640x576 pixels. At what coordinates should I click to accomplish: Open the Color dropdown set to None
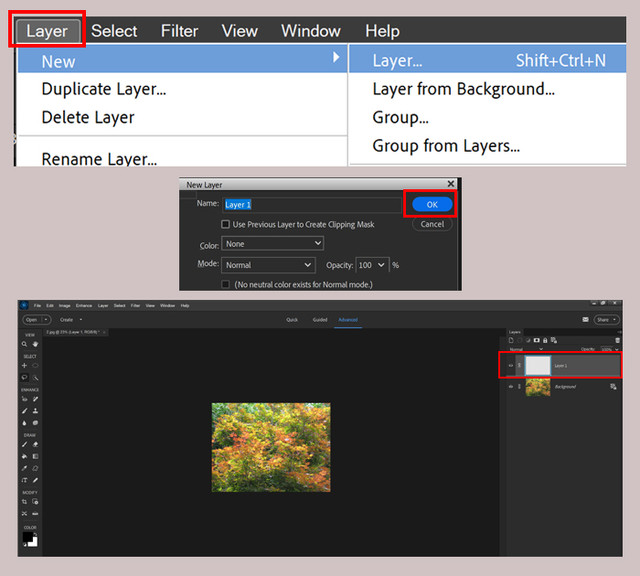[x=273, y=244]
